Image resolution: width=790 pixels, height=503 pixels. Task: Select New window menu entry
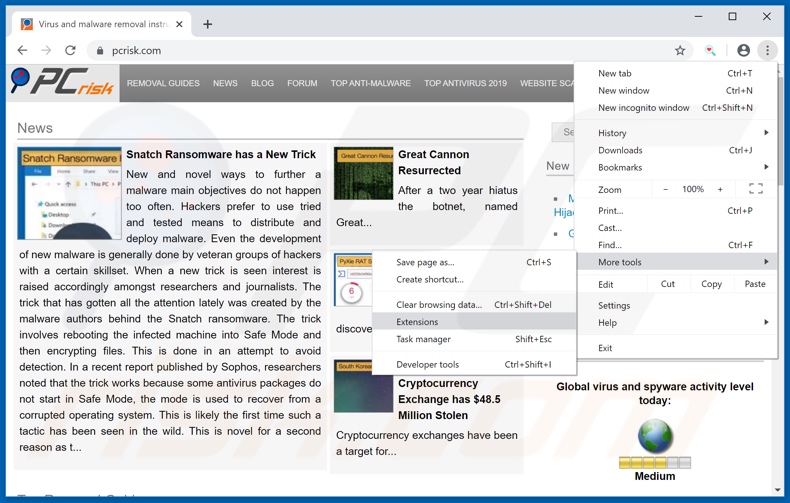[x=676, y=91]
